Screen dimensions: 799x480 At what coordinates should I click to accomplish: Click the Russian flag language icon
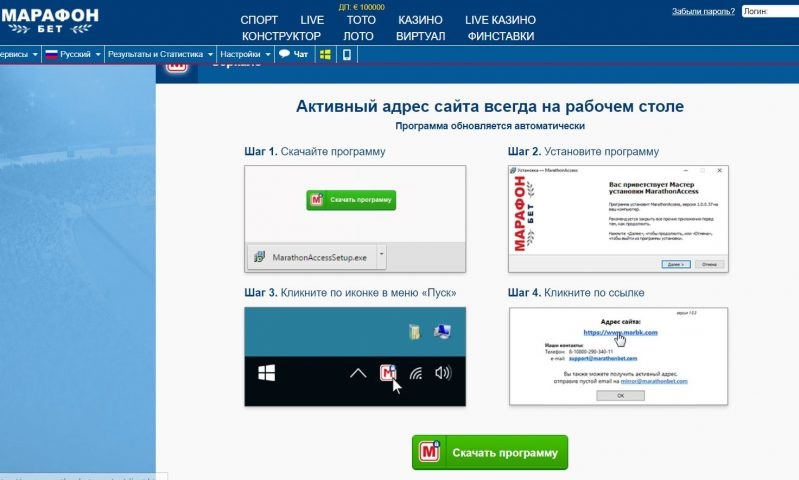pyautogui.click(x=50, y=54)
